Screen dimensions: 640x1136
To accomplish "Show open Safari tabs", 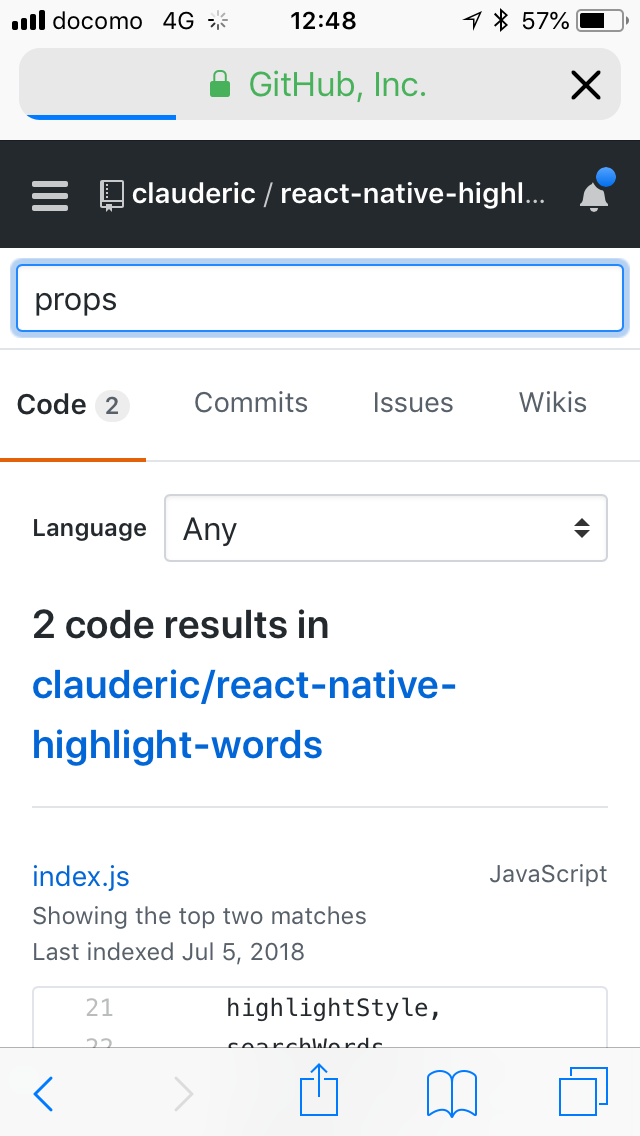I will click(583, 1093).
